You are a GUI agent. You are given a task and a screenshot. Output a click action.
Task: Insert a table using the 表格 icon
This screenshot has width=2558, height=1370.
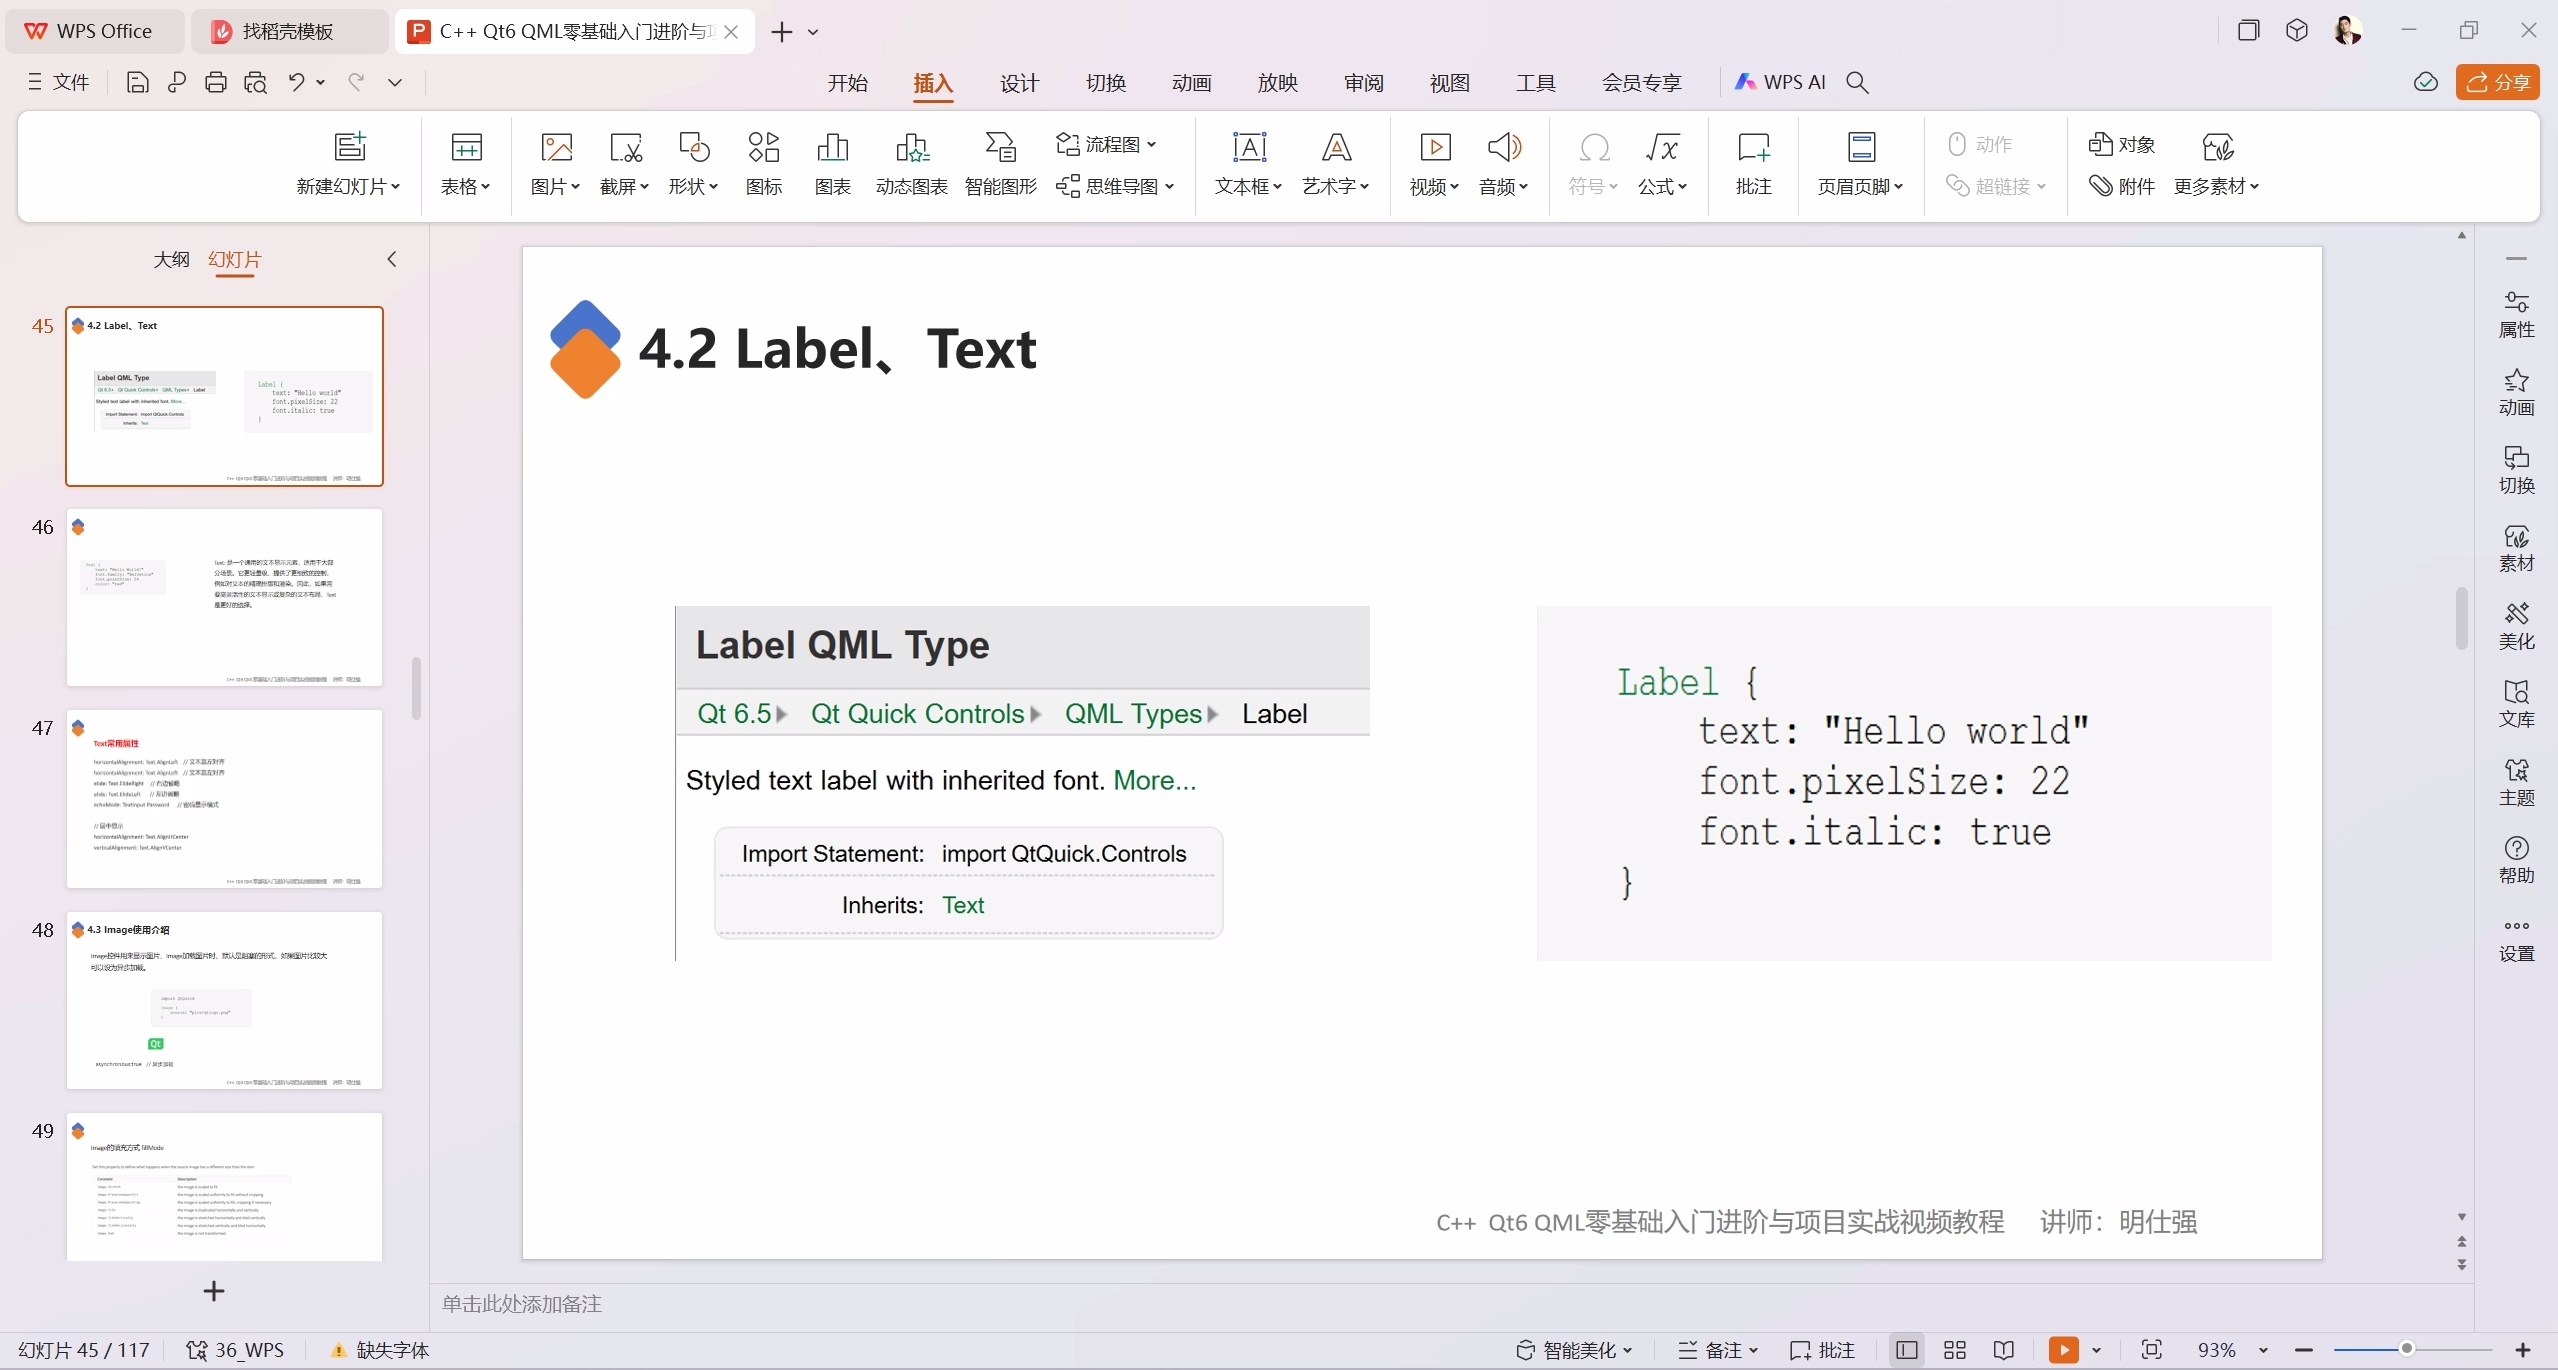pyautogui.click(x=464, y=163)
